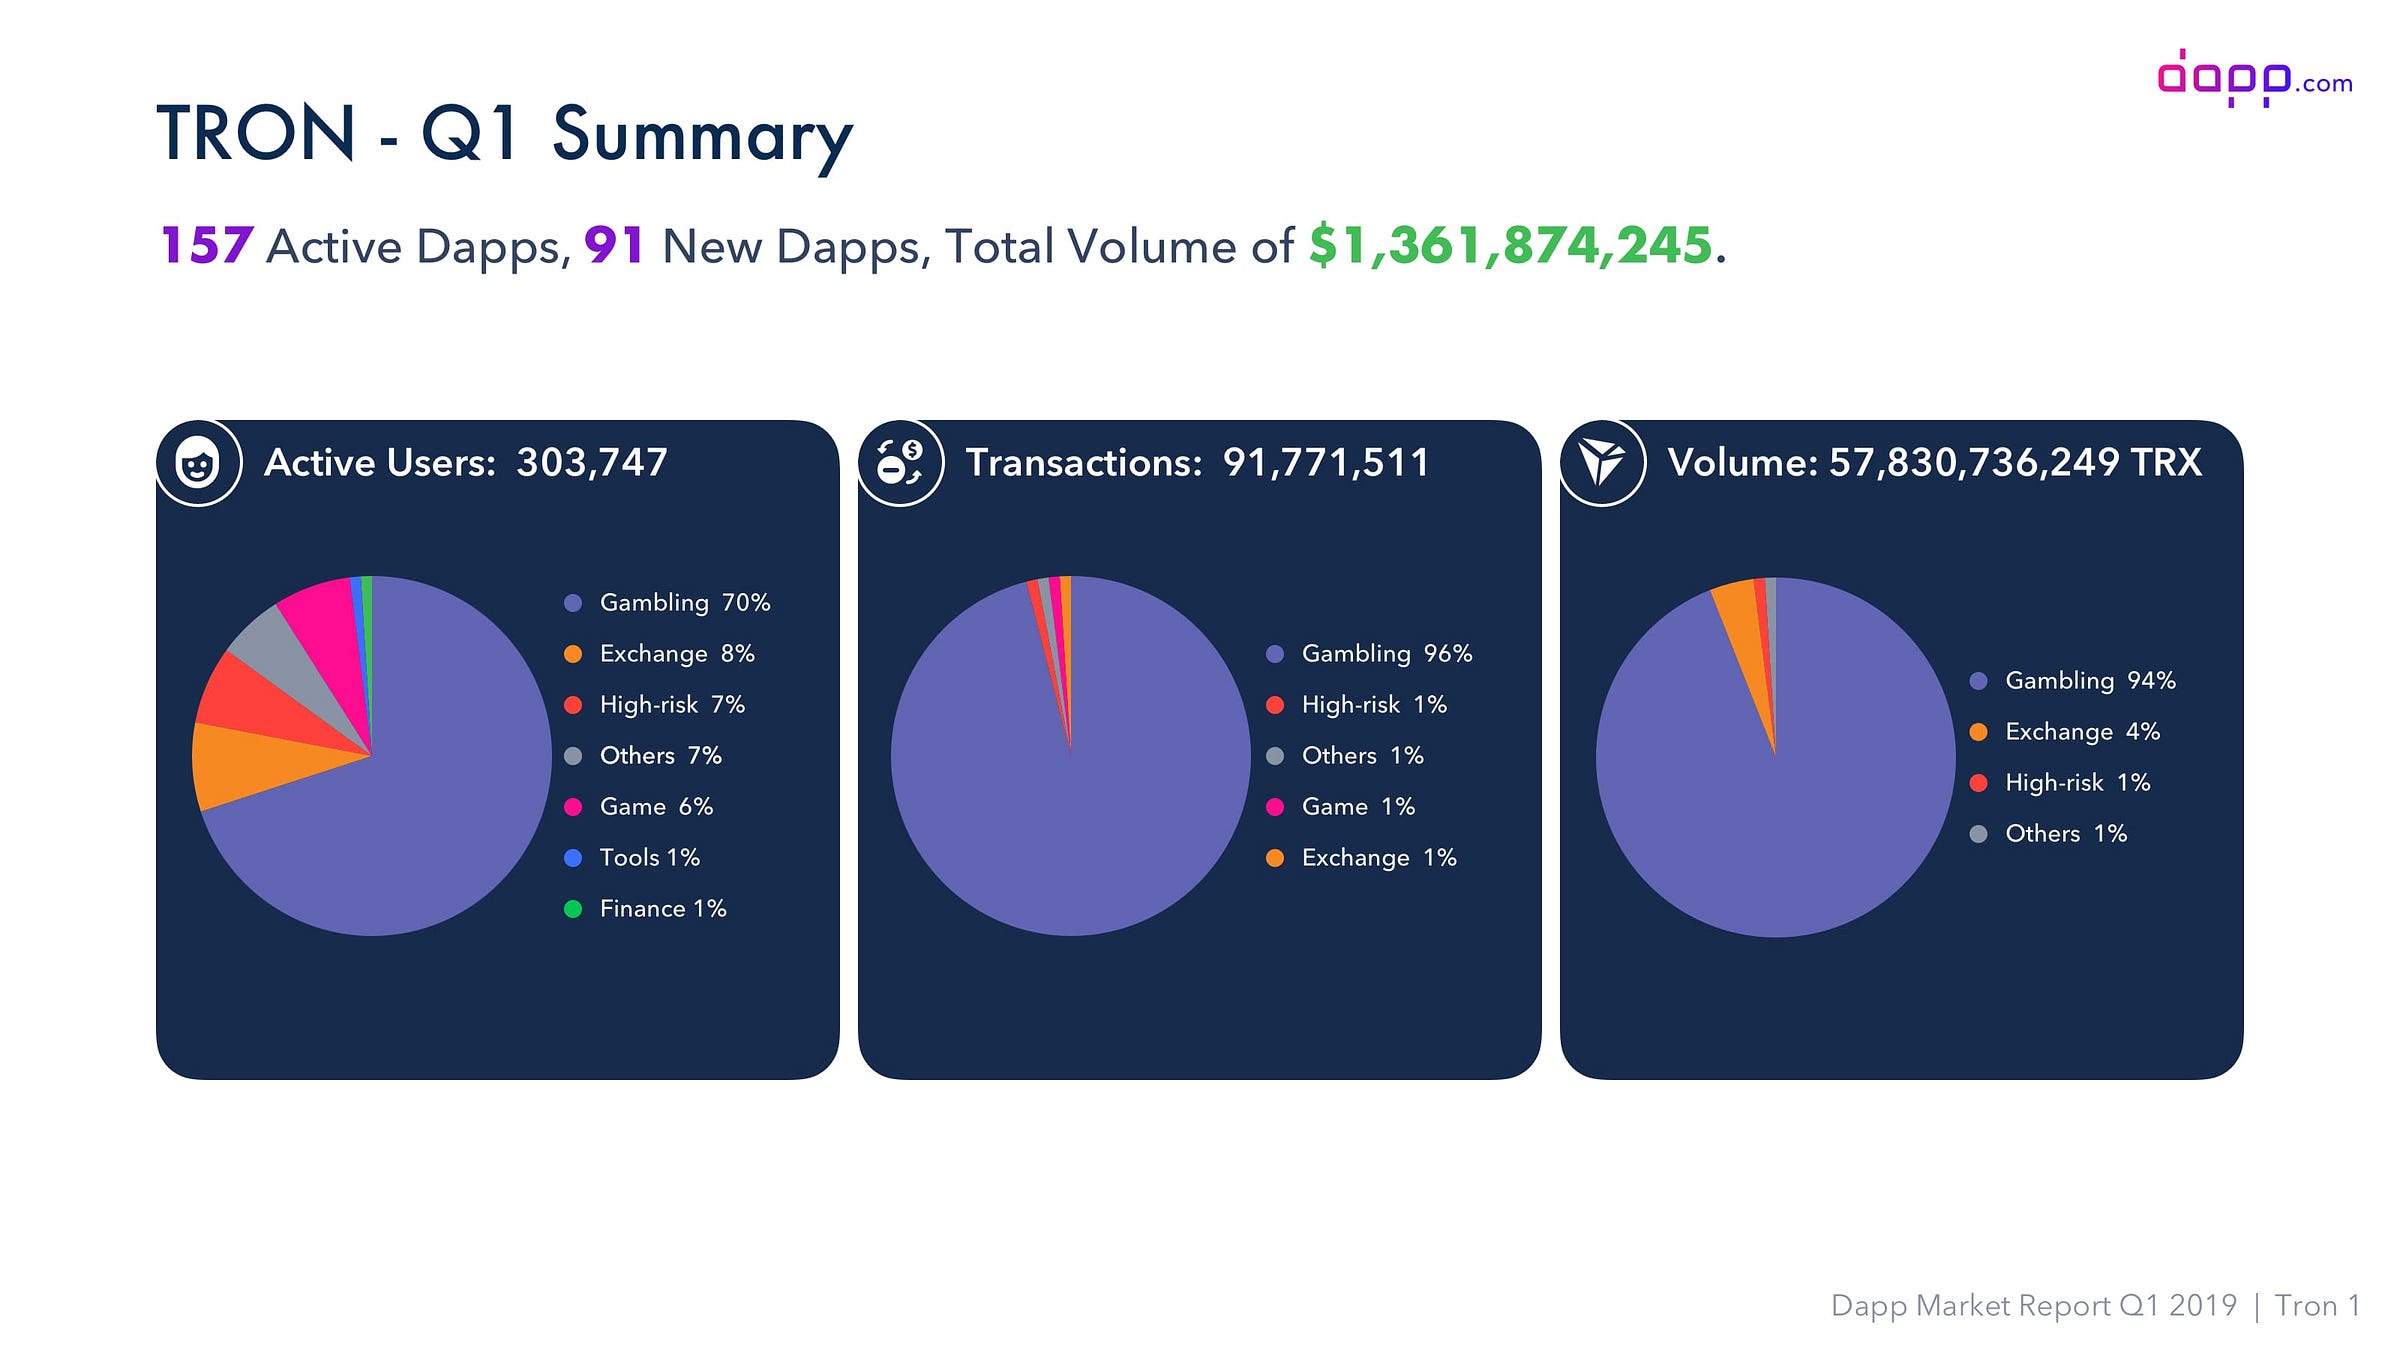Click the '157' active dapps number
This screenshot has height=1350, width=2400.
pos(207,245)
